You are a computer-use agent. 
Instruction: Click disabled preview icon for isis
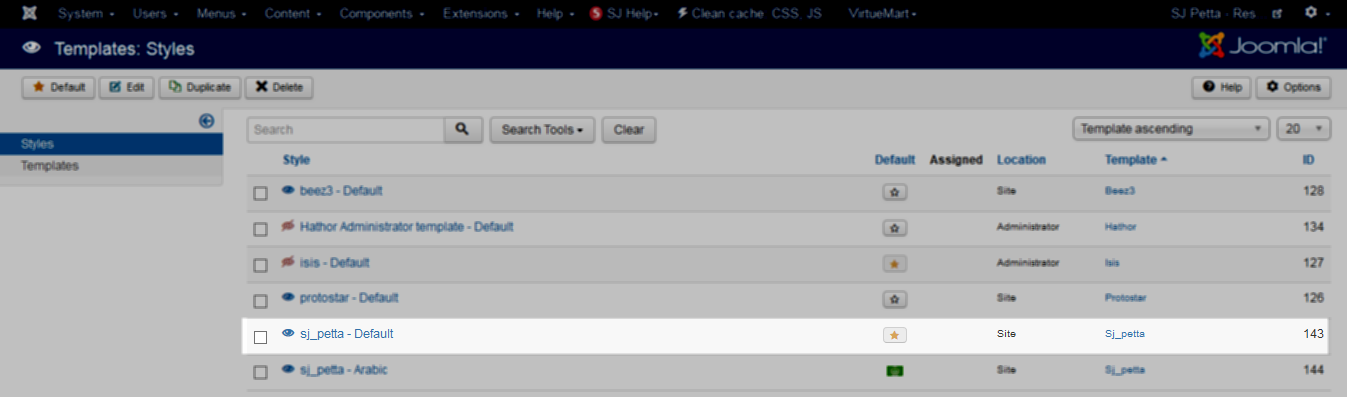[x=288, y=262]
